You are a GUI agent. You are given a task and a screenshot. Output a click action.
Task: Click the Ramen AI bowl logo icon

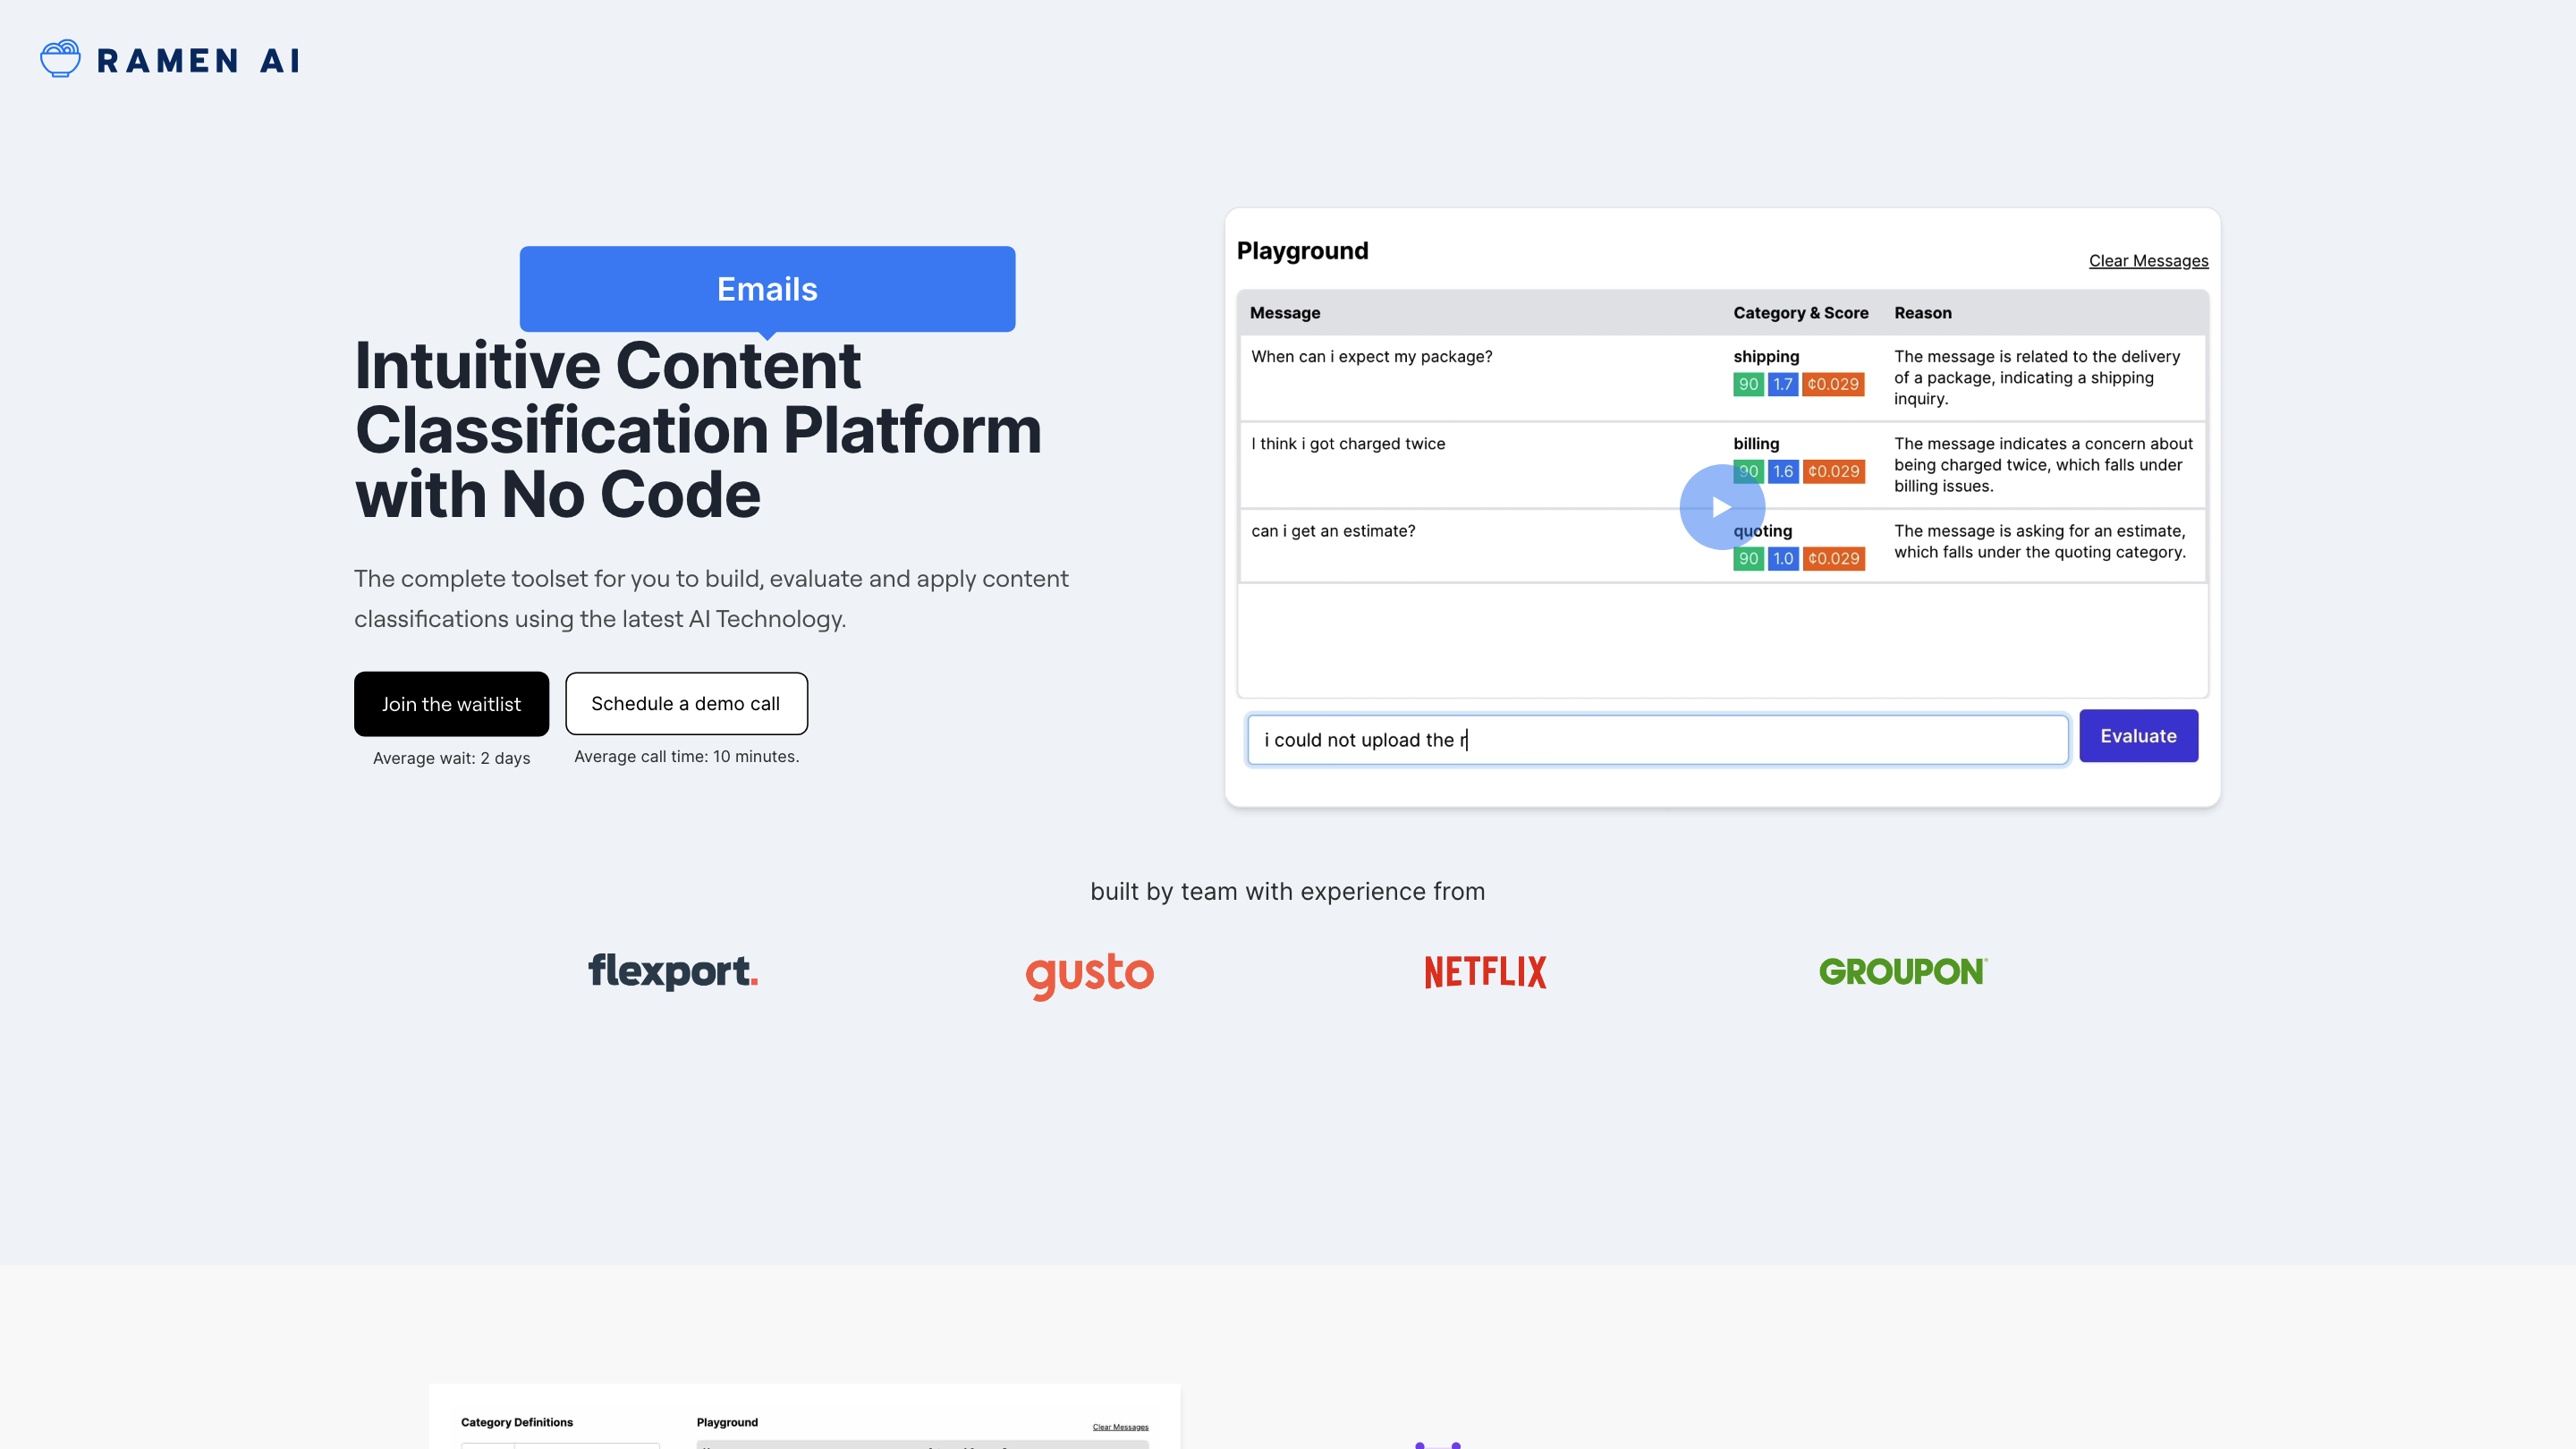click(x=60, y=59)
